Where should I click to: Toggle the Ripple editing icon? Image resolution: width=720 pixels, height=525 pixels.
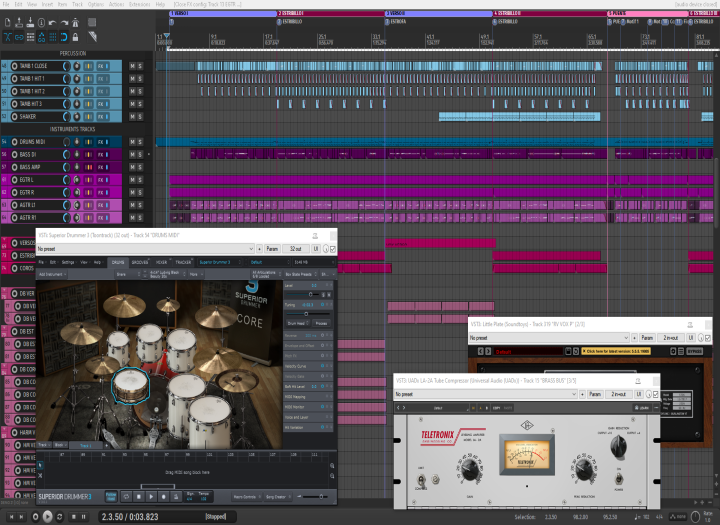(x=30, y=37)
